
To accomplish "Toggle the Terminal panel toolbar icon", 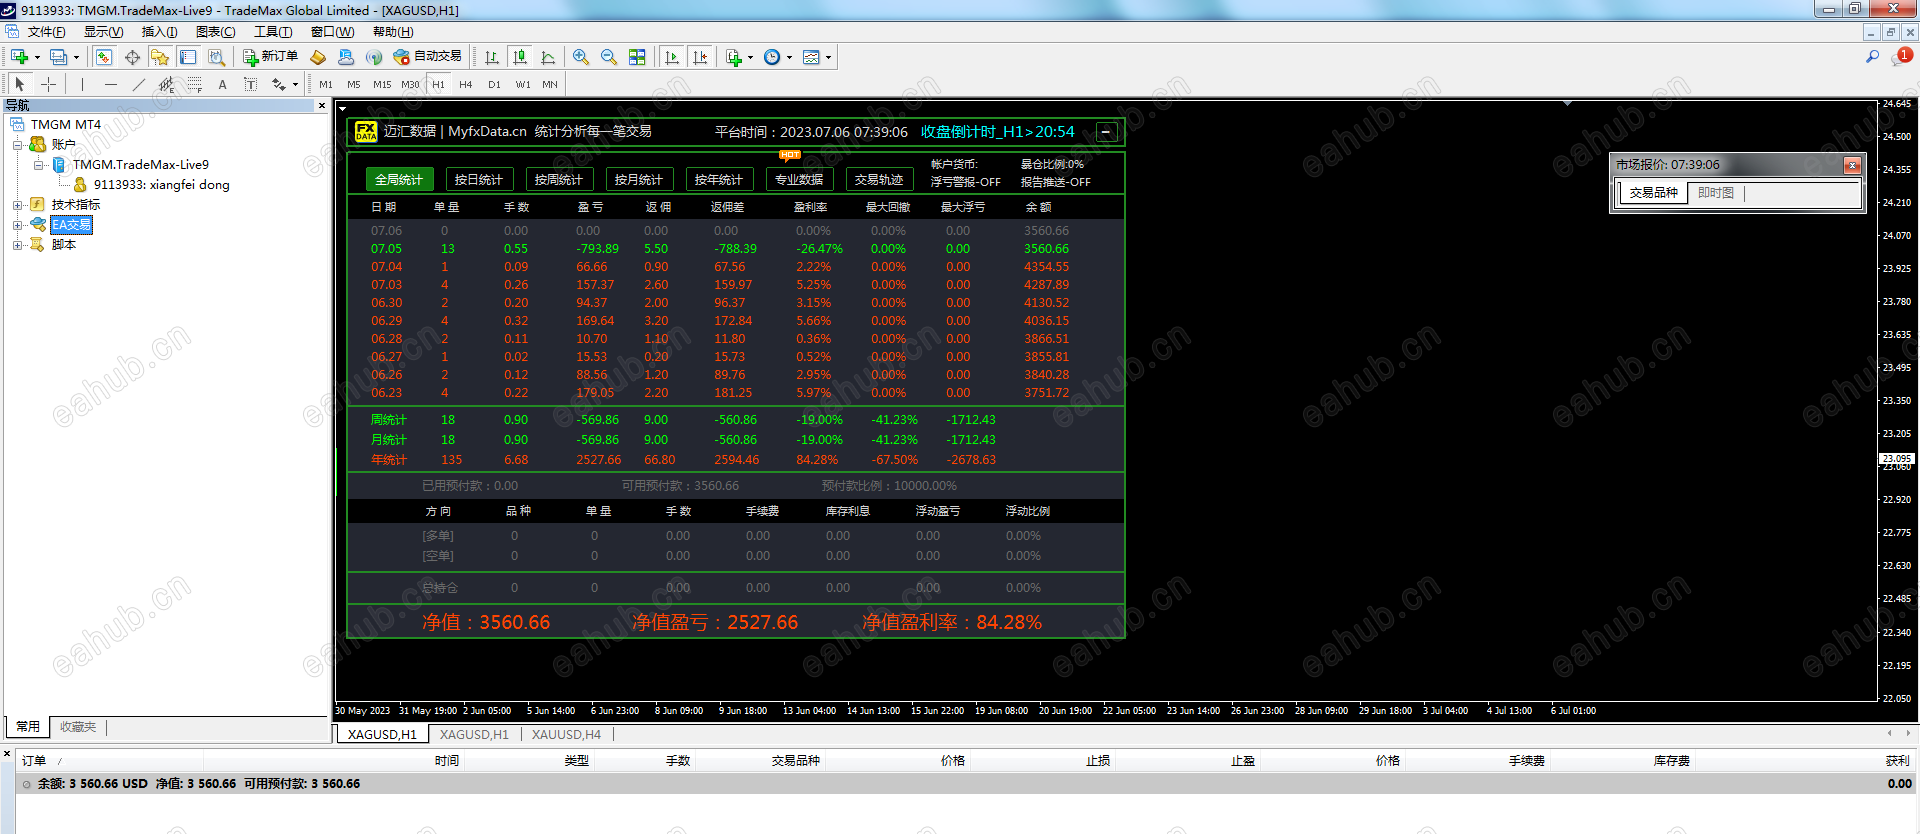I will (188, 57).
